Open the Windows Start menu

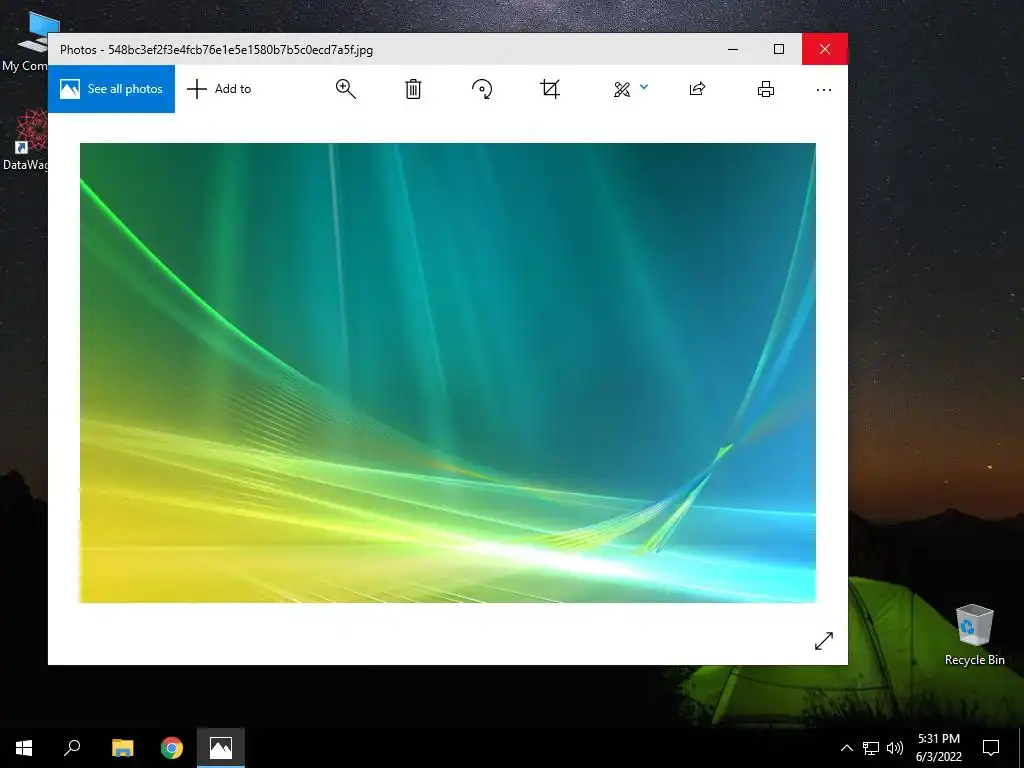click(24, 748)
